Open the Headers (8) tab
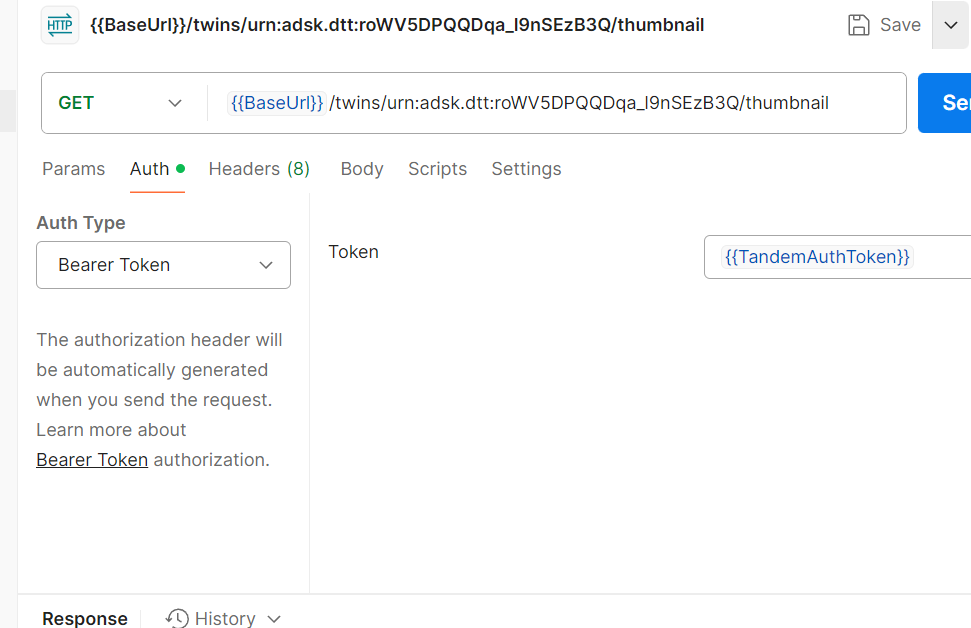The width and height of the screenshot is (971, 628). point(259,169)
